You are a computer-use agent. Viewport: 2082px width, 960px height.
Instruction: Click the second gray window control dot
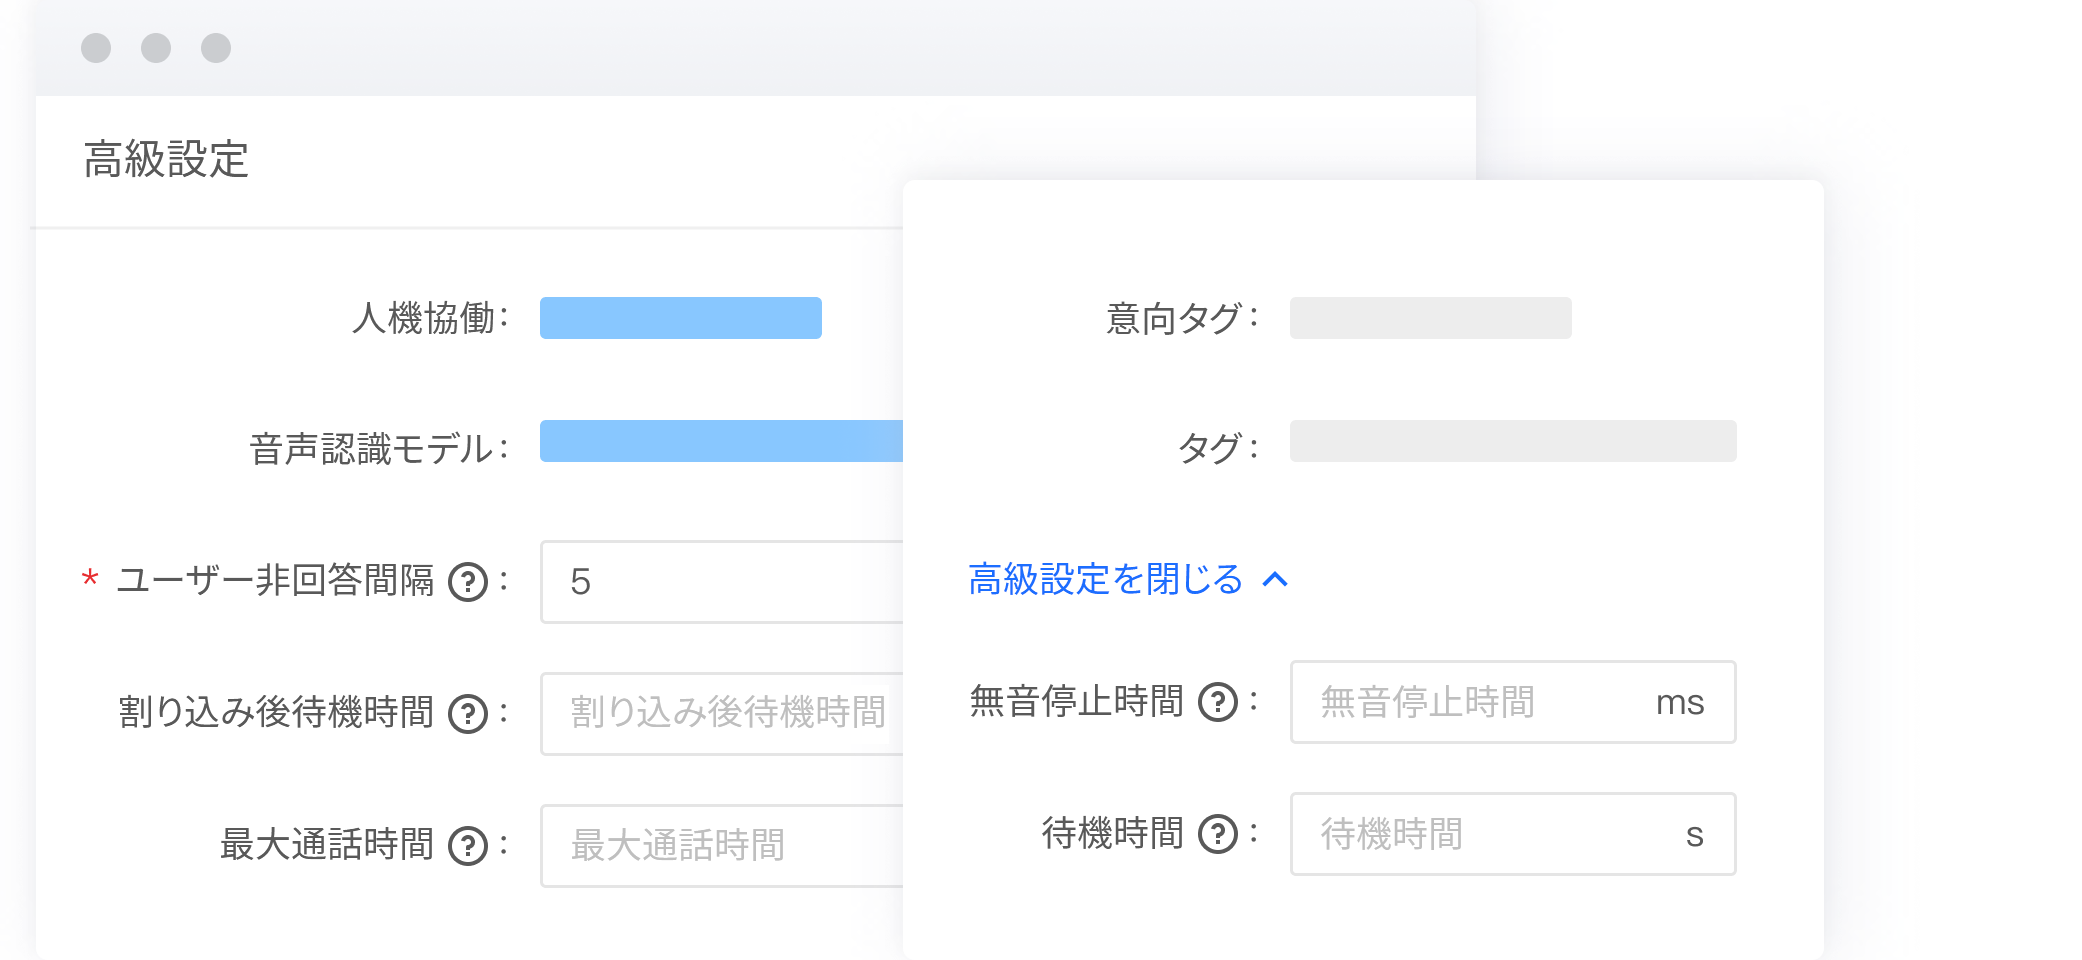click(x=156, y=48)
